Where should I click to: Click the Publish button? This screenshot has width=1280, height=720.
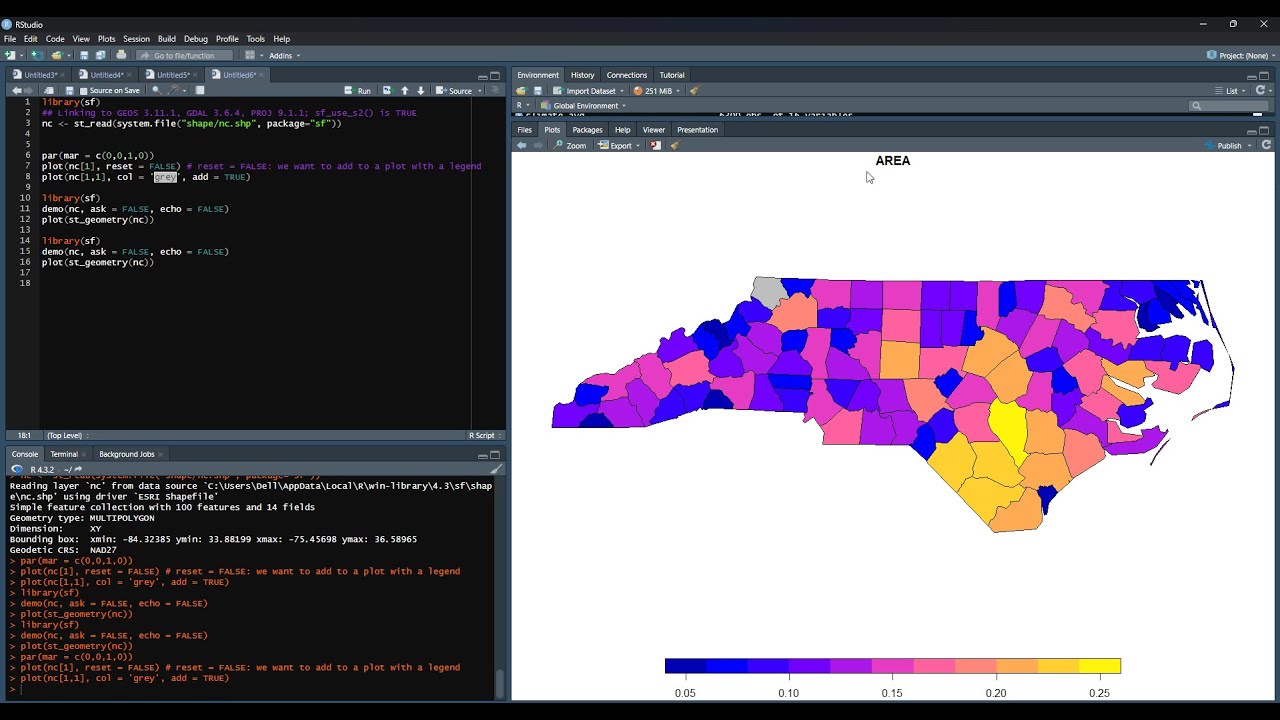pos(1224,145)
